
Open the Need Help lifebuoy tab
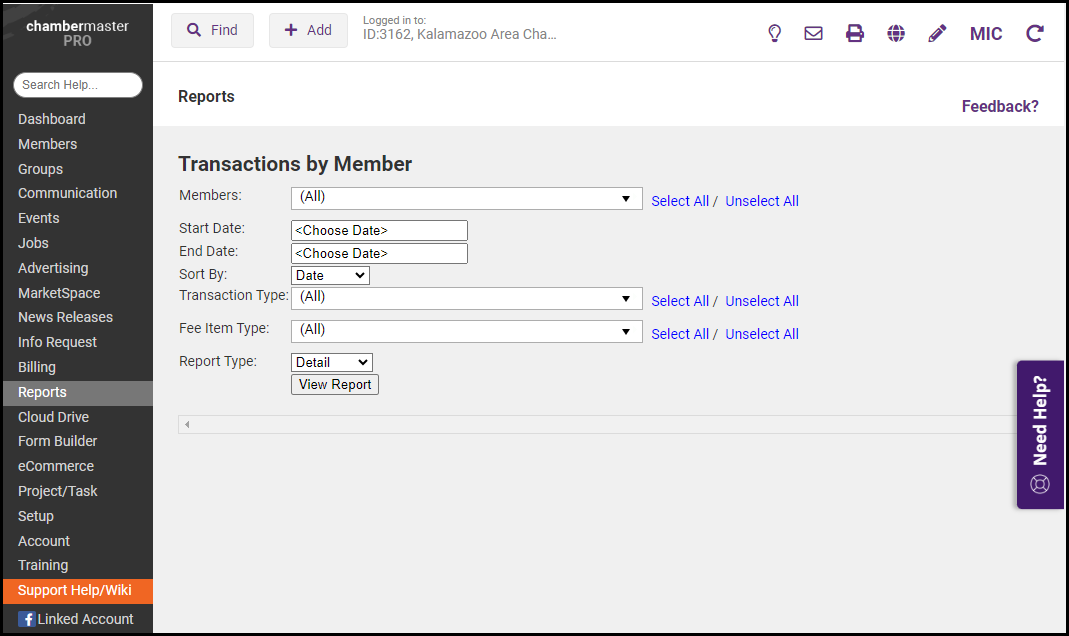point(1040,435)
